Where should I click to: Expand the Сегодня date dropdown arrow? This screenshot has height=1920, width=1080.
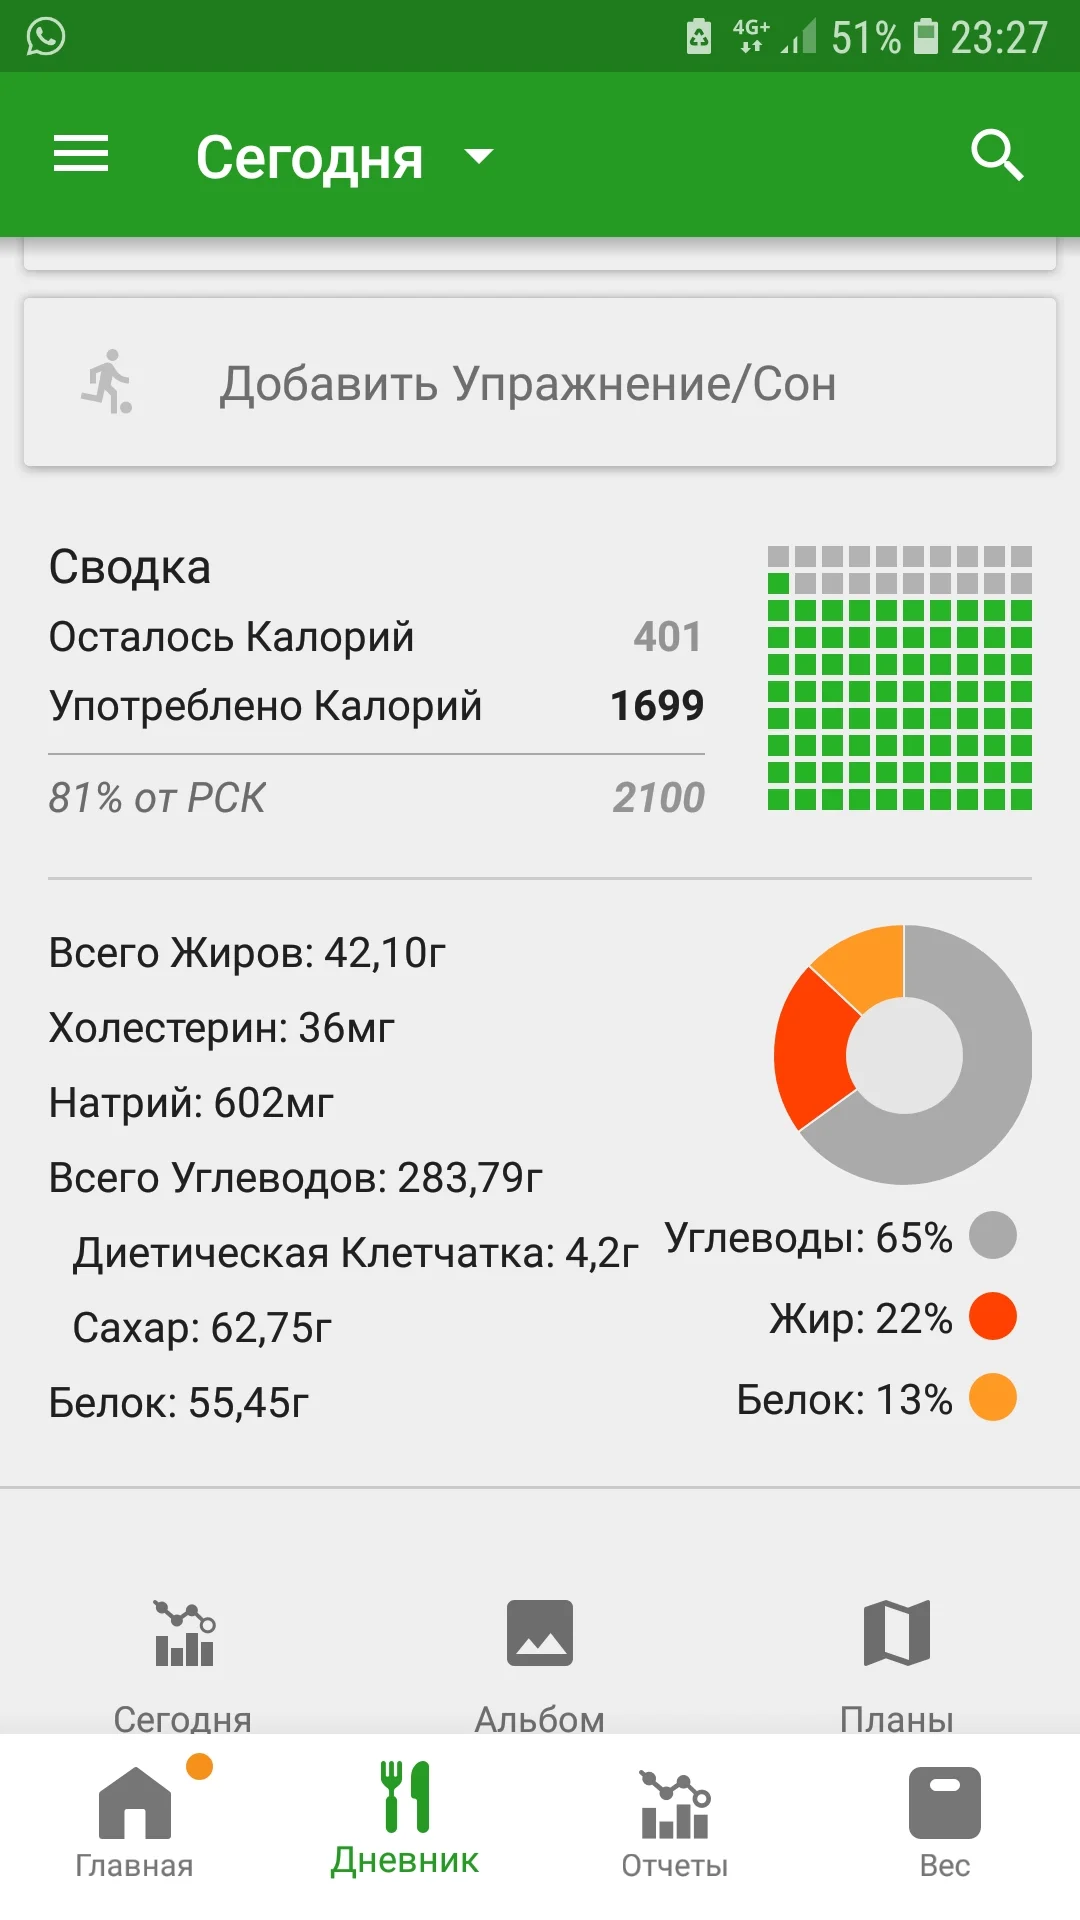point(479,156)
